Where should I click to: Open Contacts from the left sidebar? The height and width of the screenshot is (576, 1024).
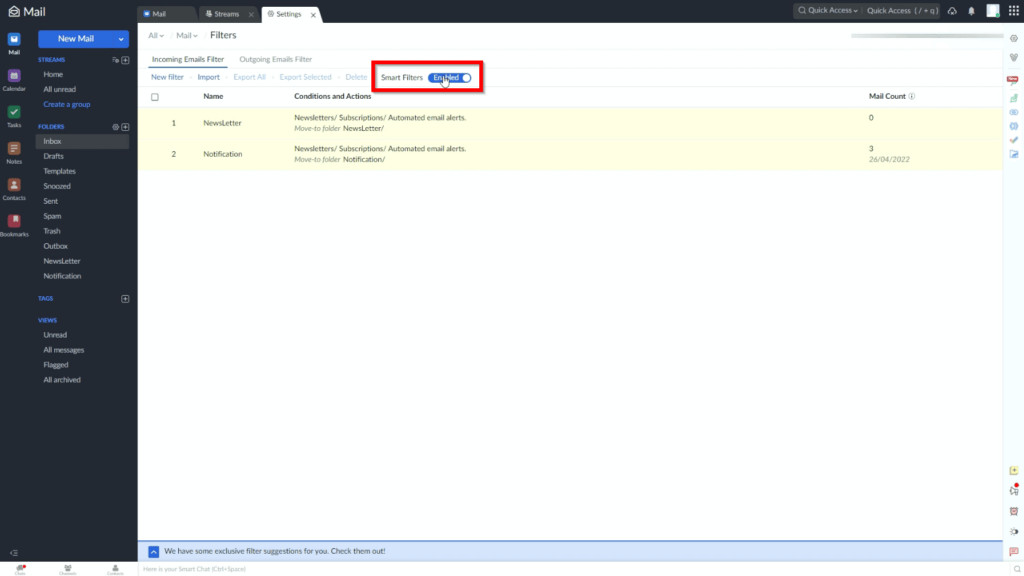[13, 186]
